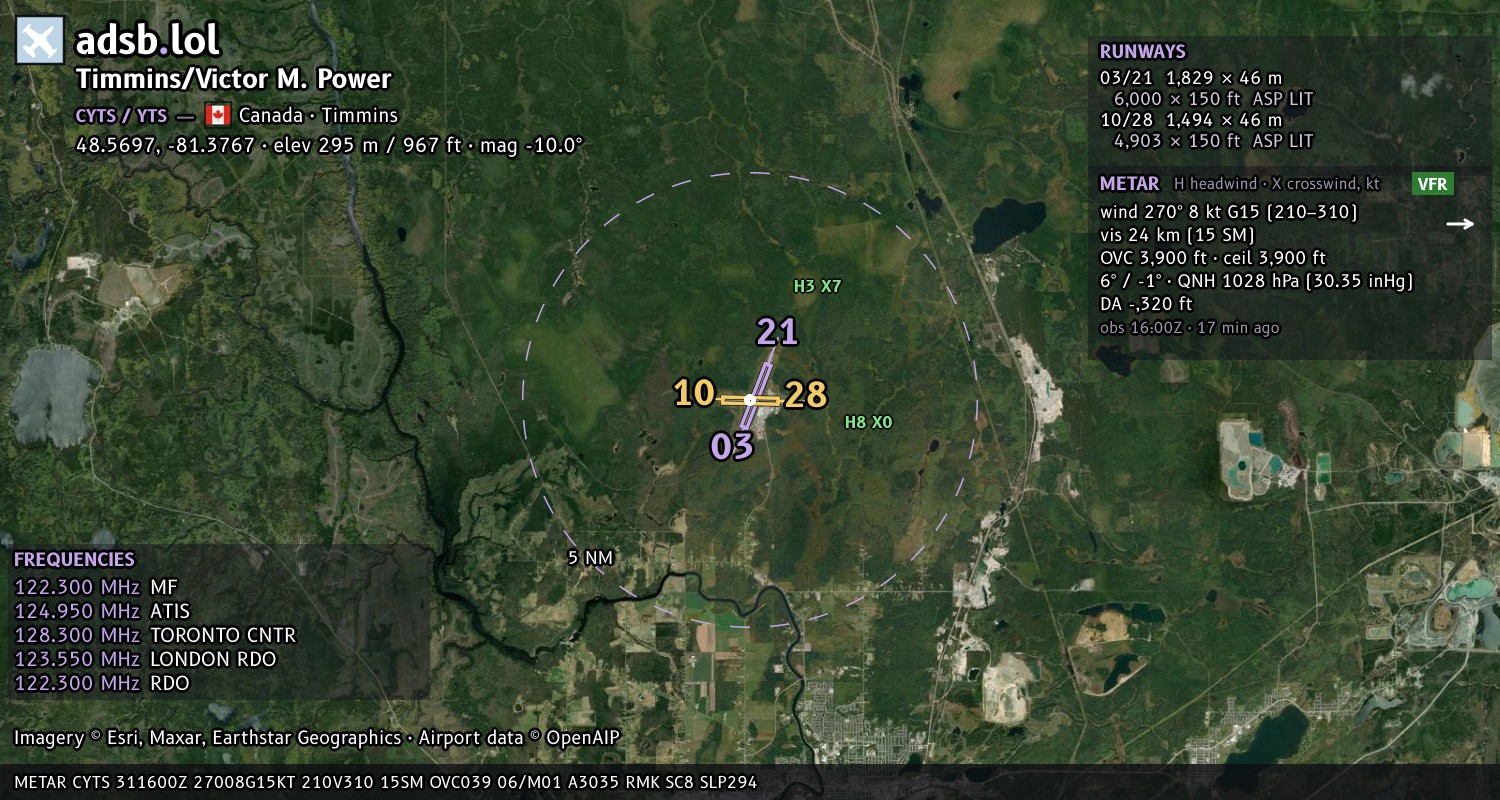Click the METAR panel heading
The width and height of the screenshot is (1500, 800).
click(x=1129, y=184)
